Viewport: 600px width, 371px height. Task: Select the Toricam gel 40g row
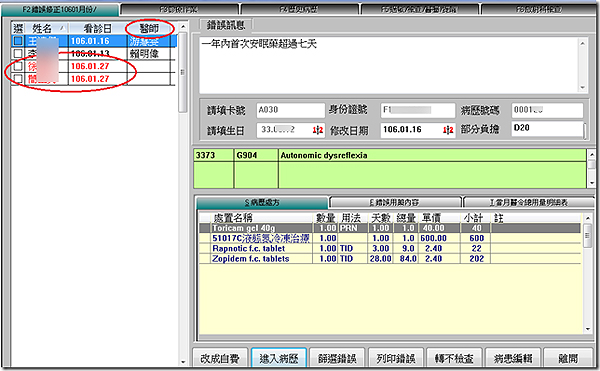pos(390,228)
